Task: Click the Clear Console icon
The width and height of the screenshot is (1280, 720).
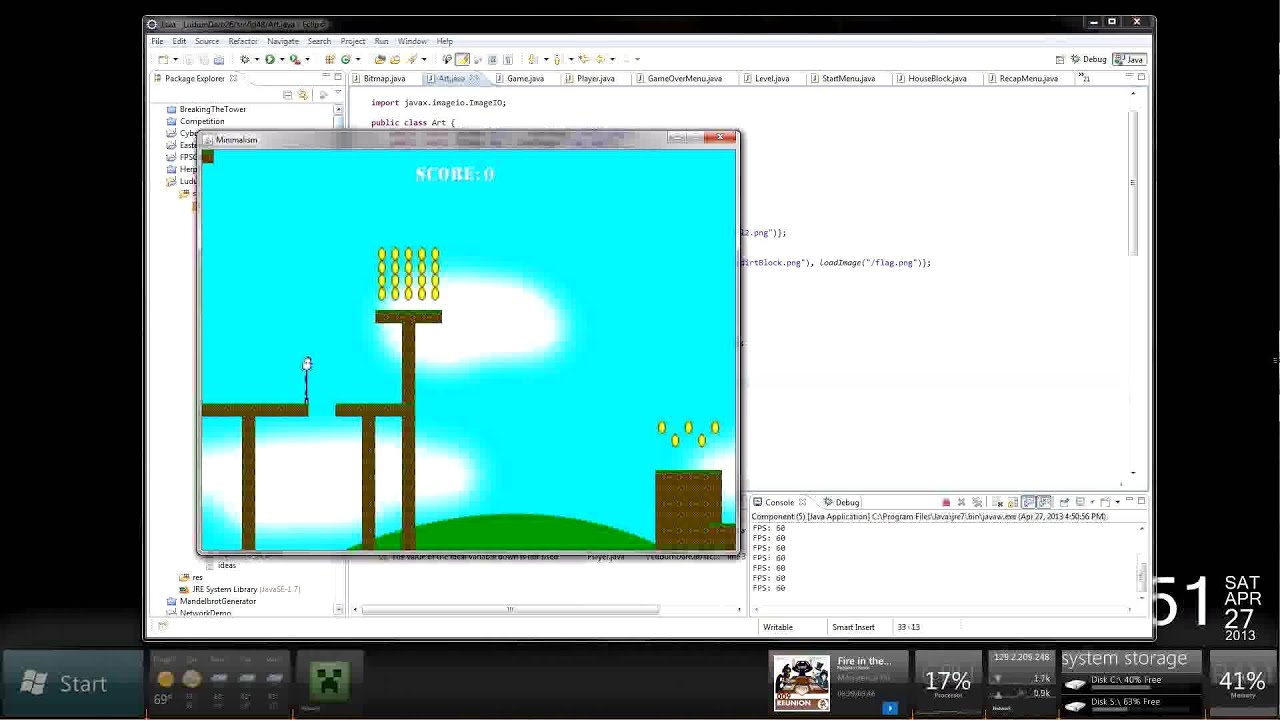Action: [x=998, y=502]
